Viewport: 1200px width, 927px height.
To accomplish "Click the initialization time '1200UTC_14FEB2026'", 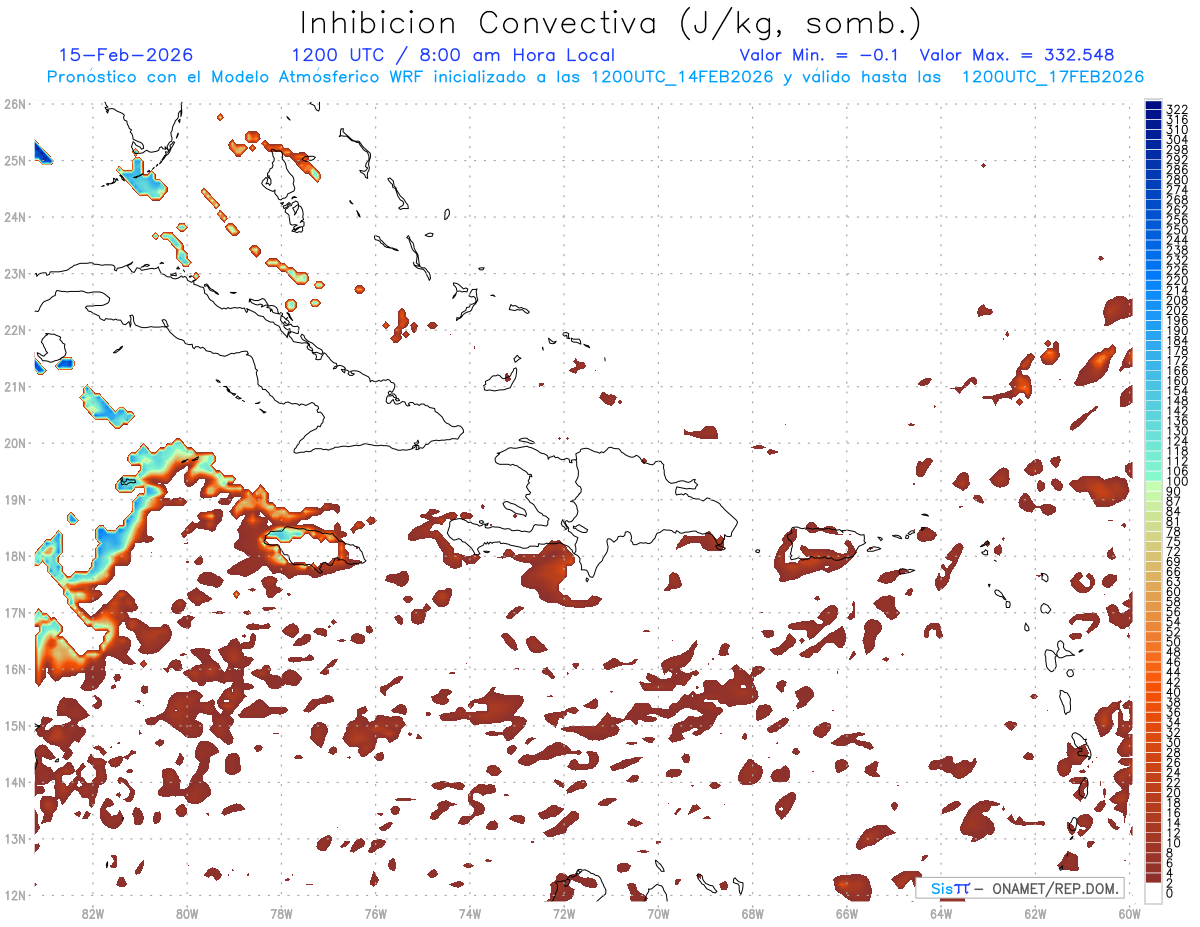I will click(682, 77).
